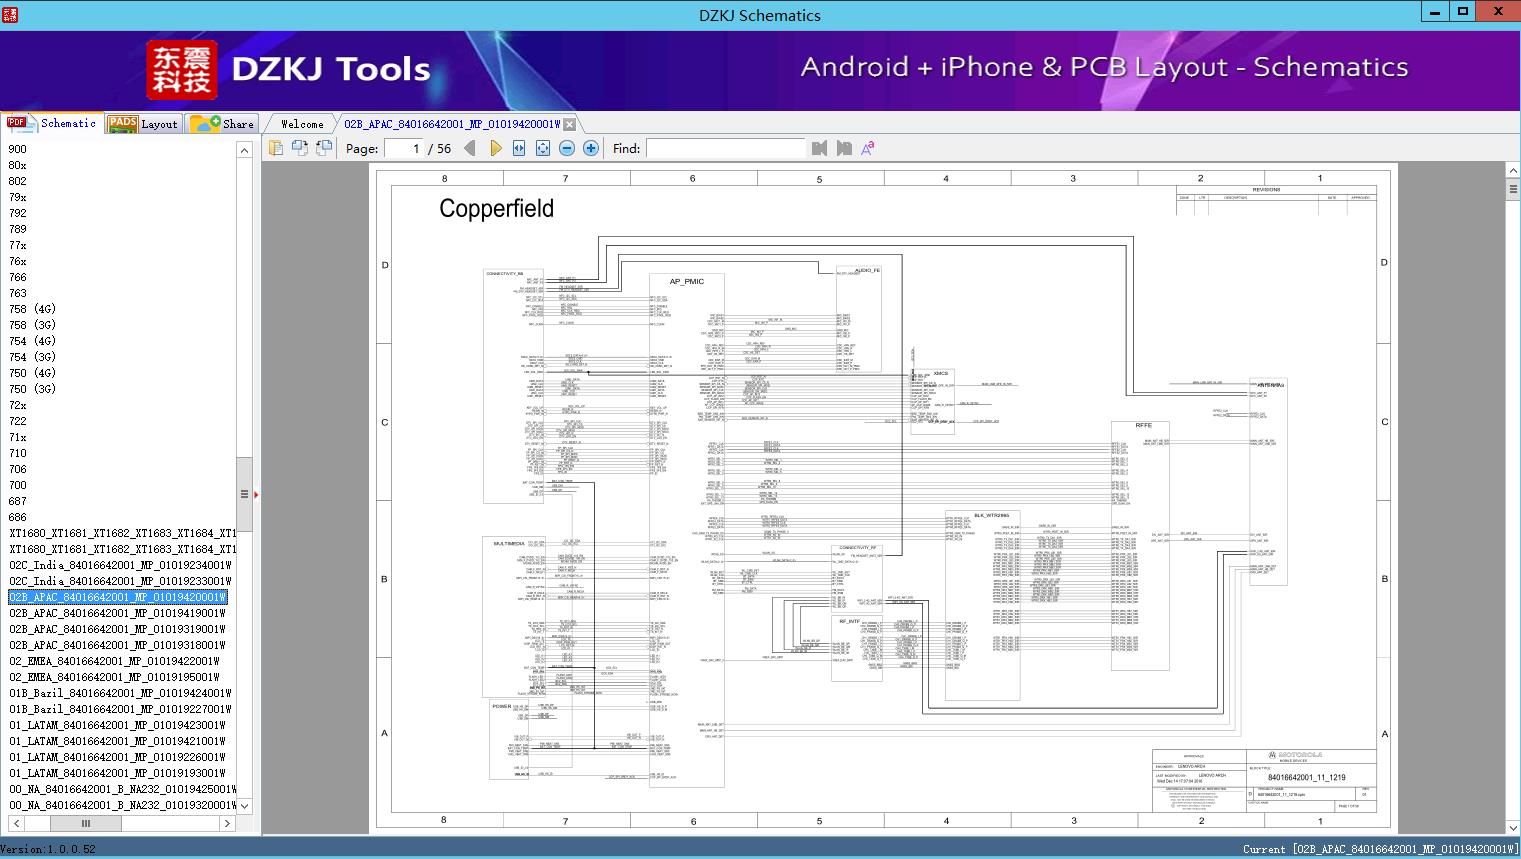Select the 758 (3G) entry
Viewport: 1521px width, 859px height.
coord(32,325)
